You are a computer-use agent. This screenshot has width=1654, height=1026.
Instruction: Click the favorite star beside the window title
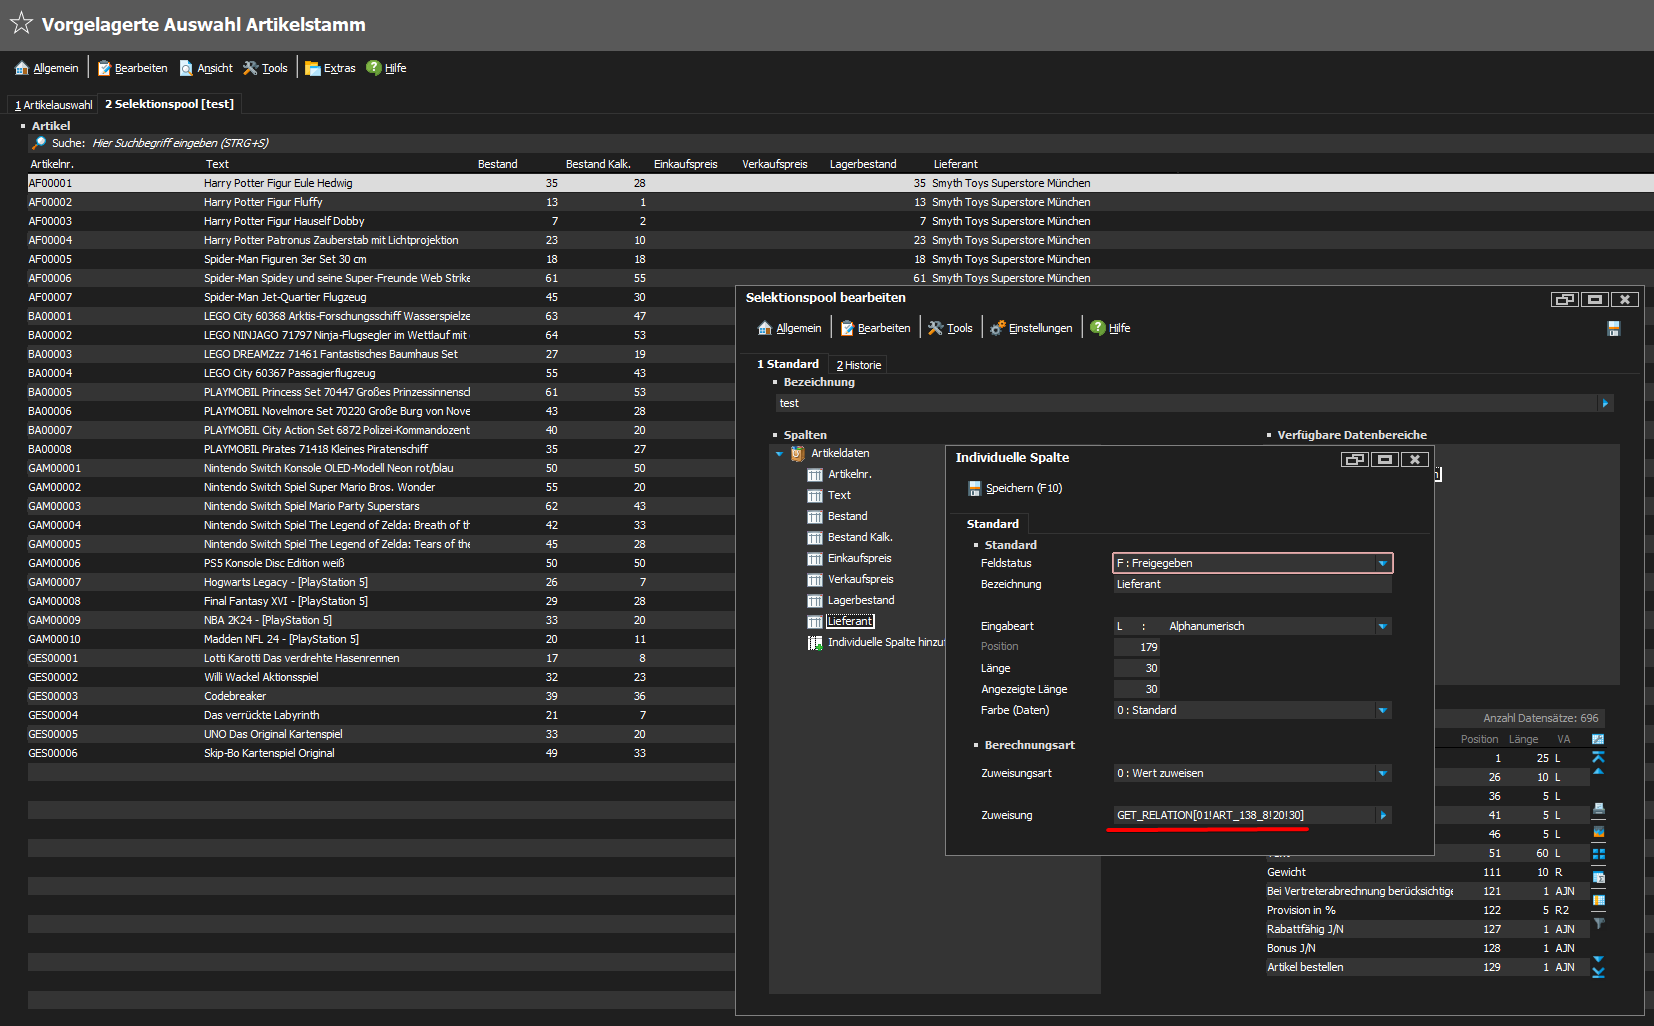[21, 23]
